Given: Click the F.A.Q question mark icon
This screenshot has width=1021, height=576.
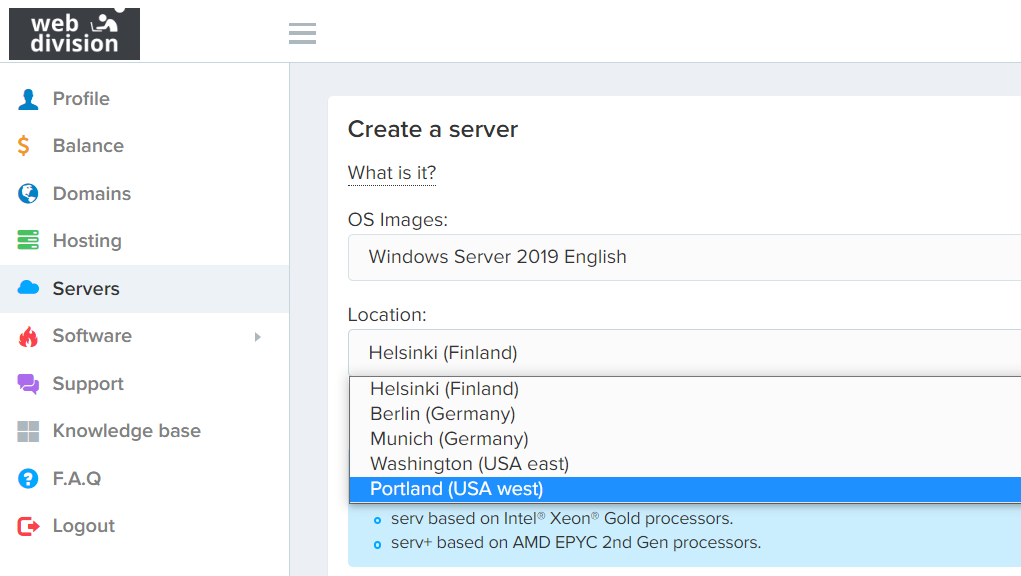Looking at the screenshot, I should click(28, 479).
